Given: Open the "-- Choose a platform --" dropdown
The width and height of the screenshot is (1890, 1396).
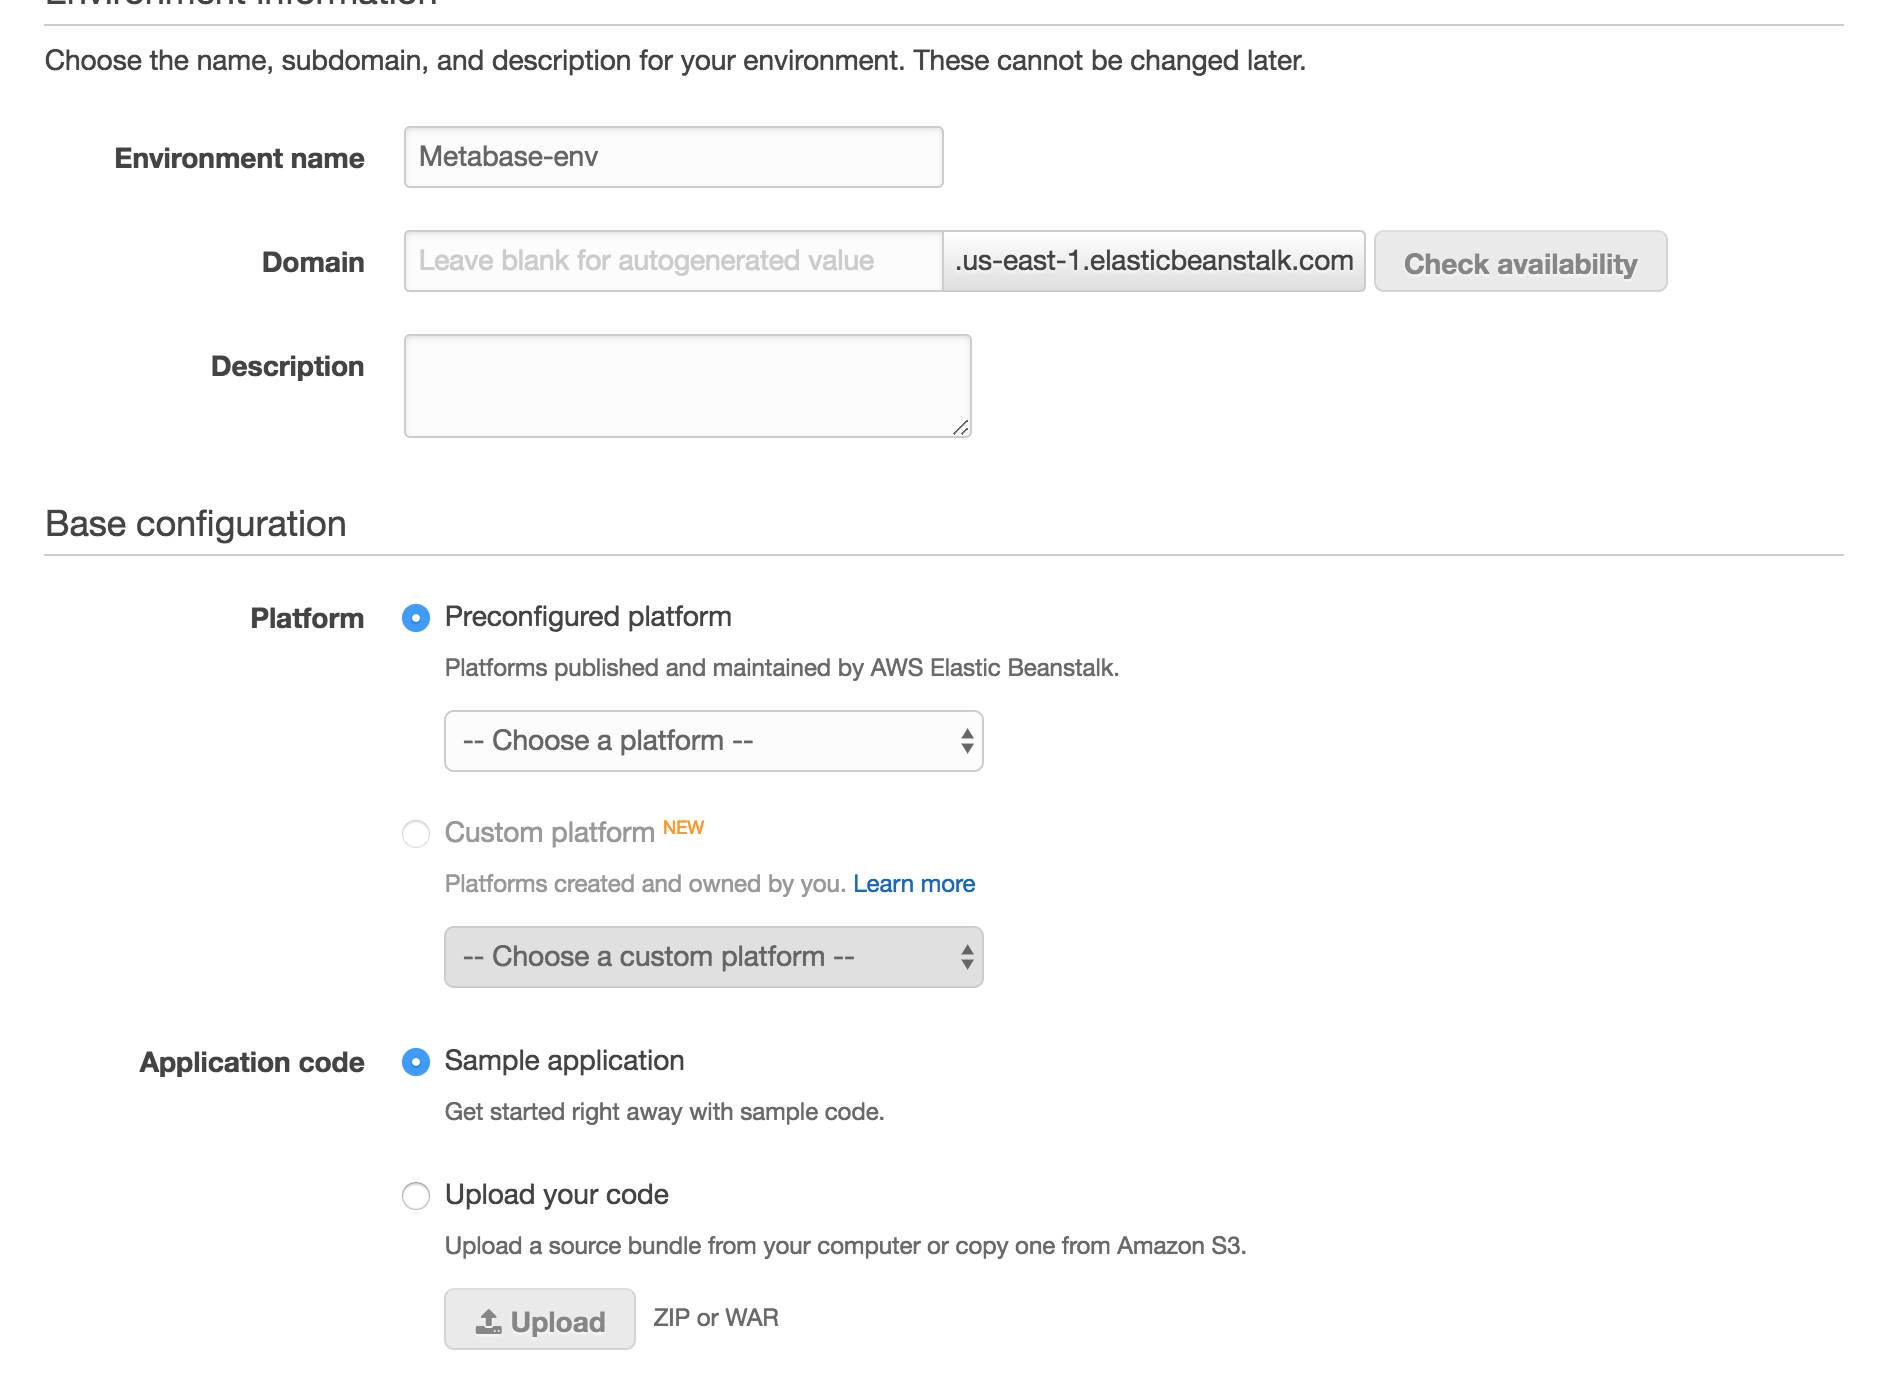Looking at the screenshot, I should [x=713, y=741].
